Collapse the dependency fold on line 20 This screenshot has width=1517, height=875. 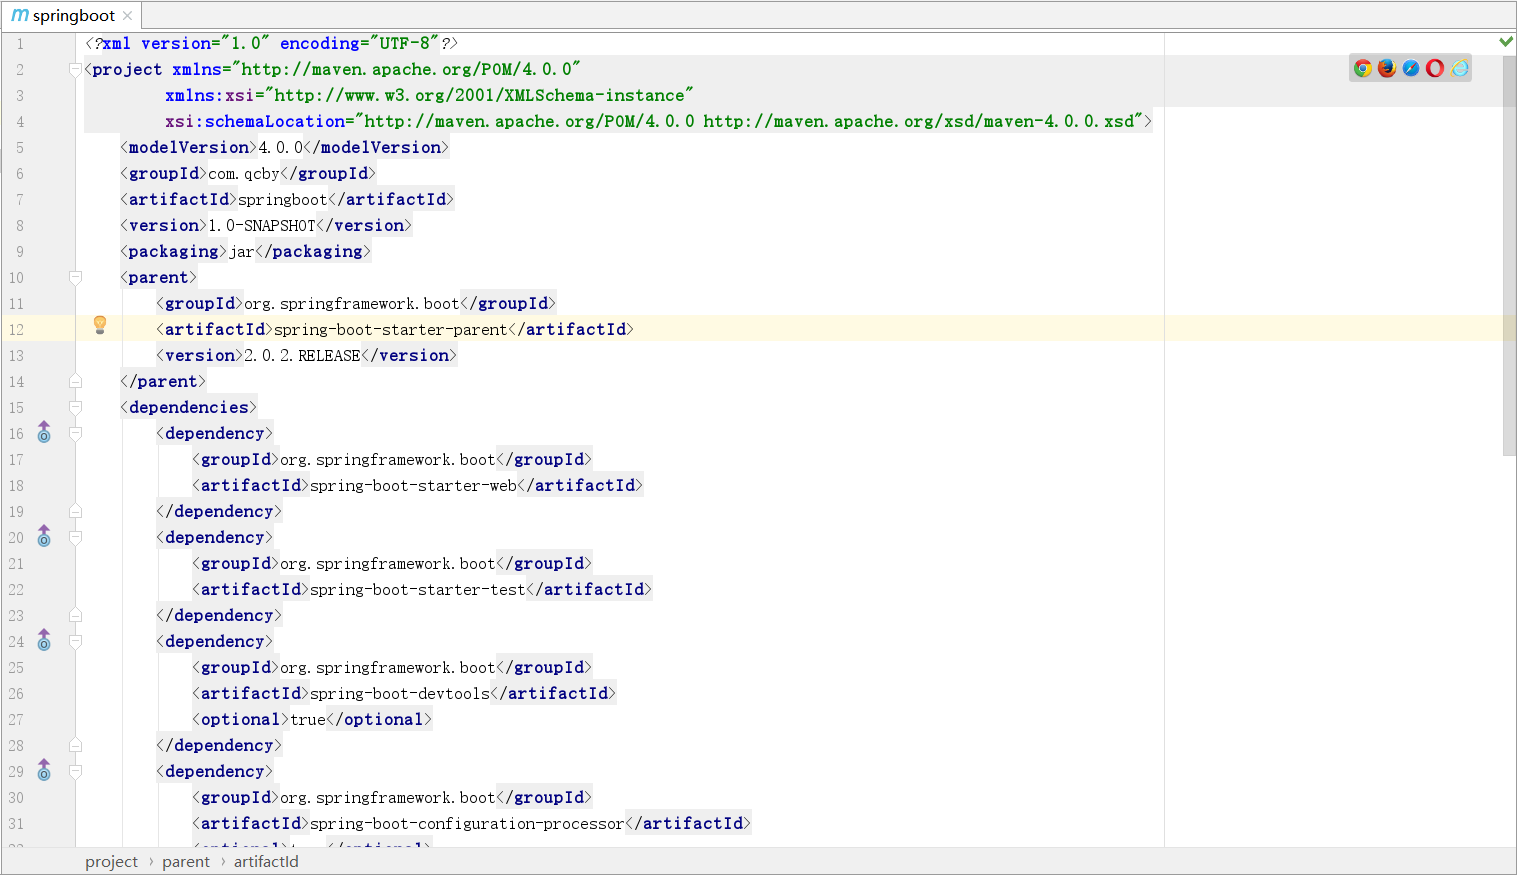[x=75, y=538]
